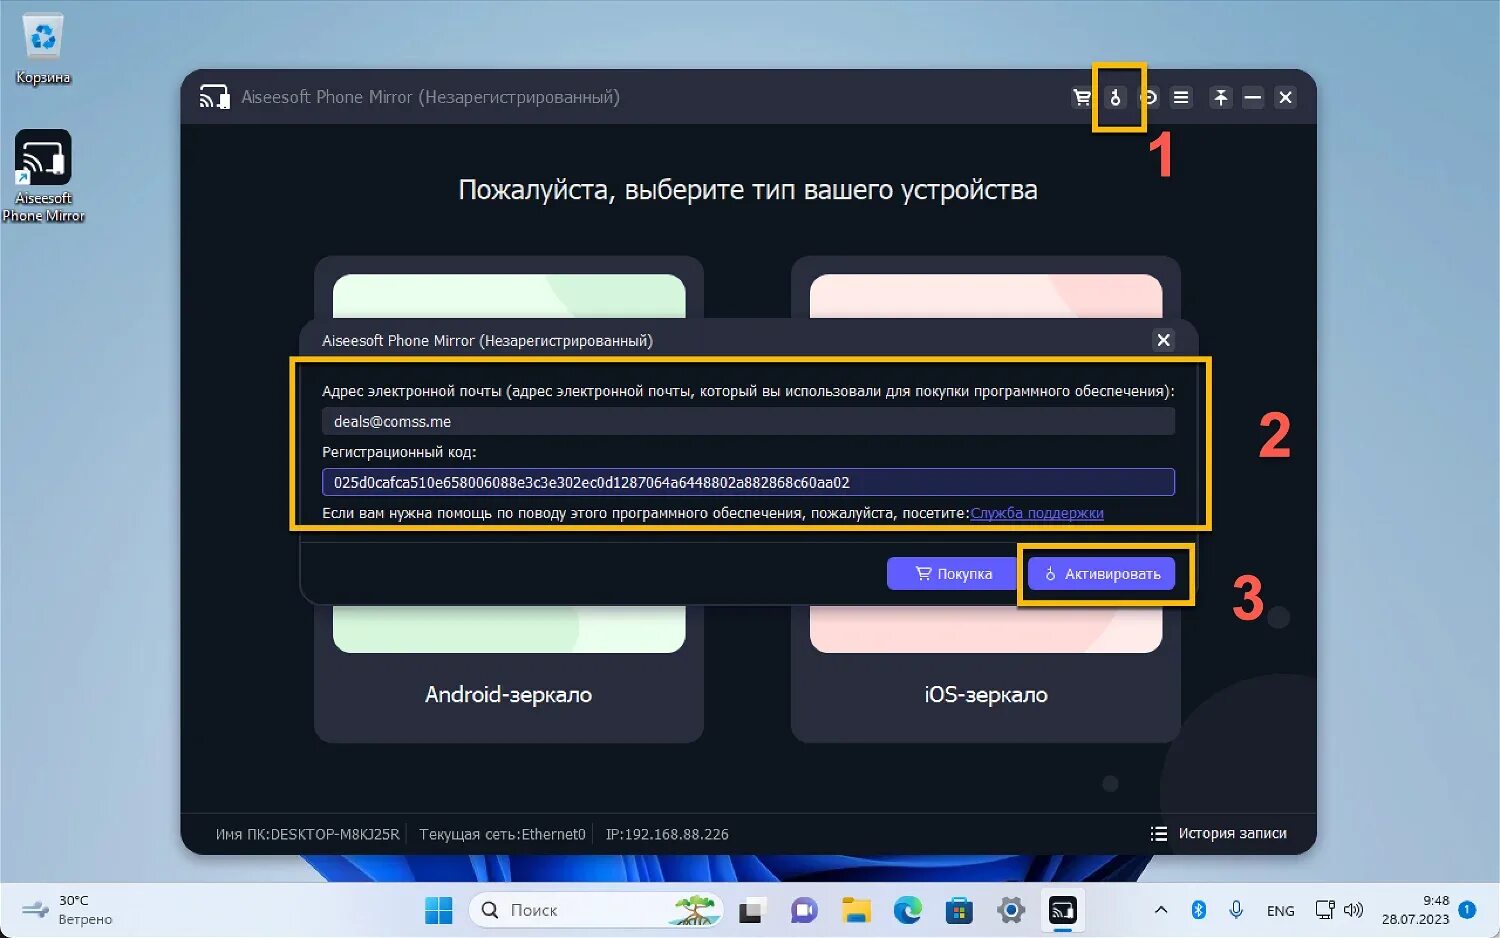The width and height of the screenshot is (1500, 938).
Task: Click the Текущая сеть:Ethernet0 status text
Action: coord(502,834)
